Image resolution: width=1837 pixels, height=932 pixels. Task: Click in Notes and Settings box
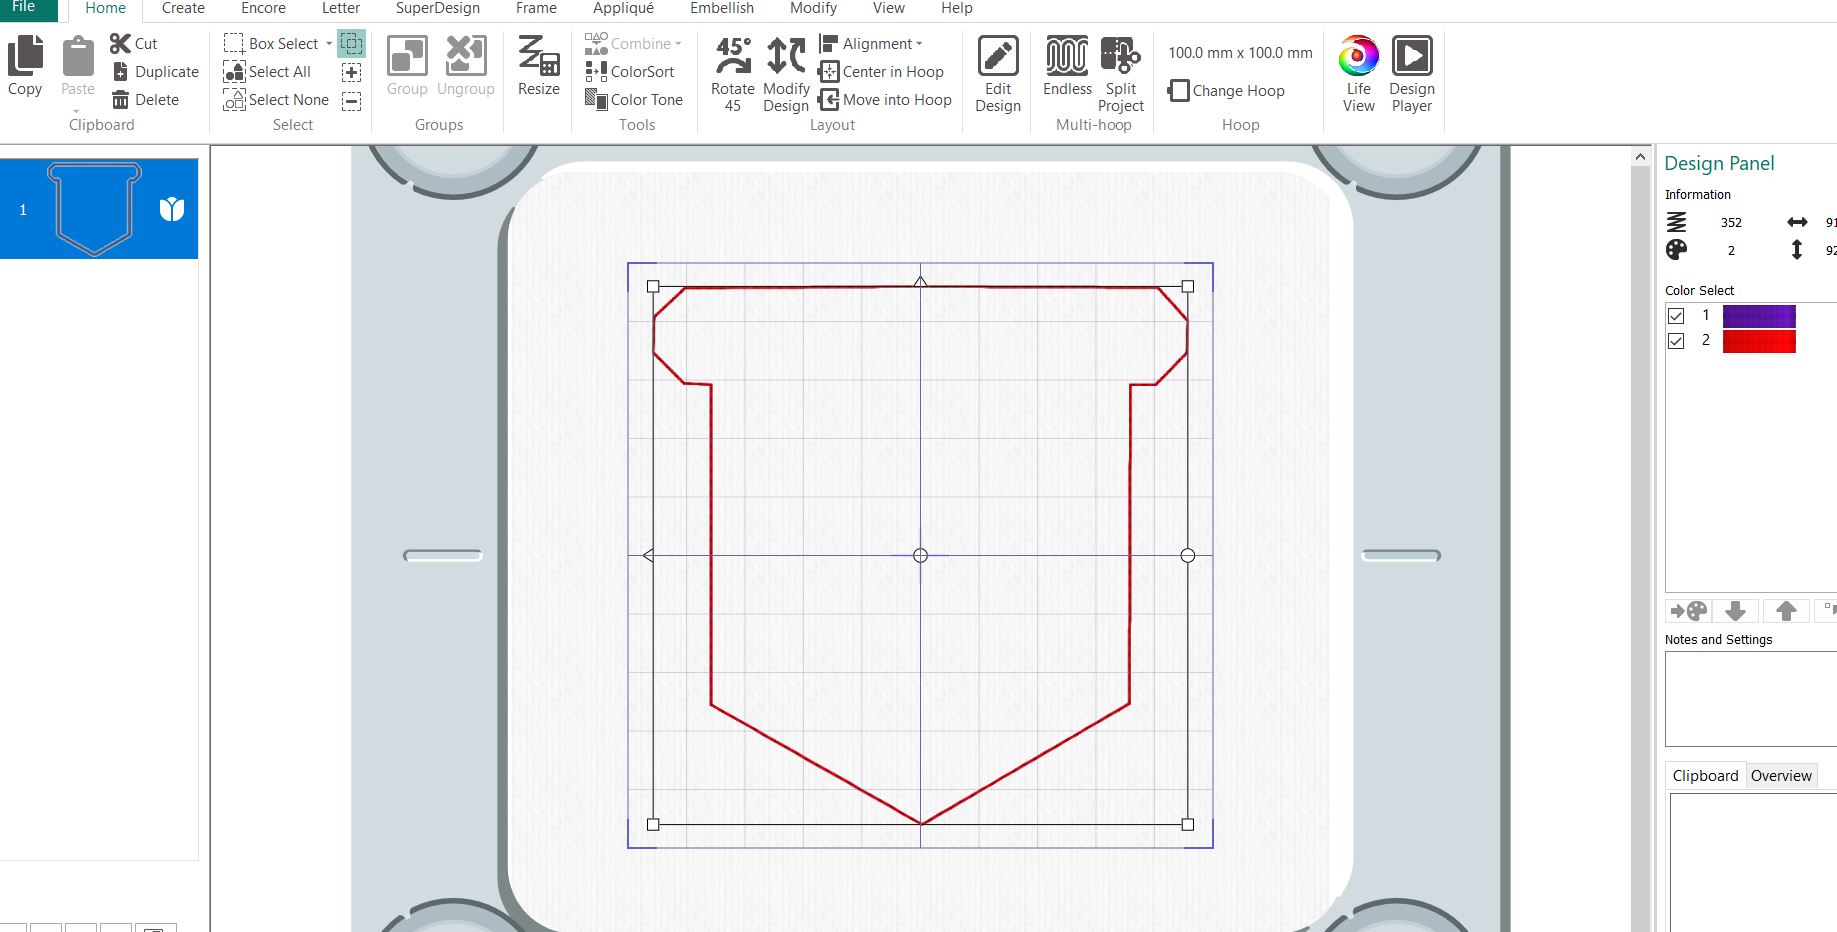[1751, 699]
